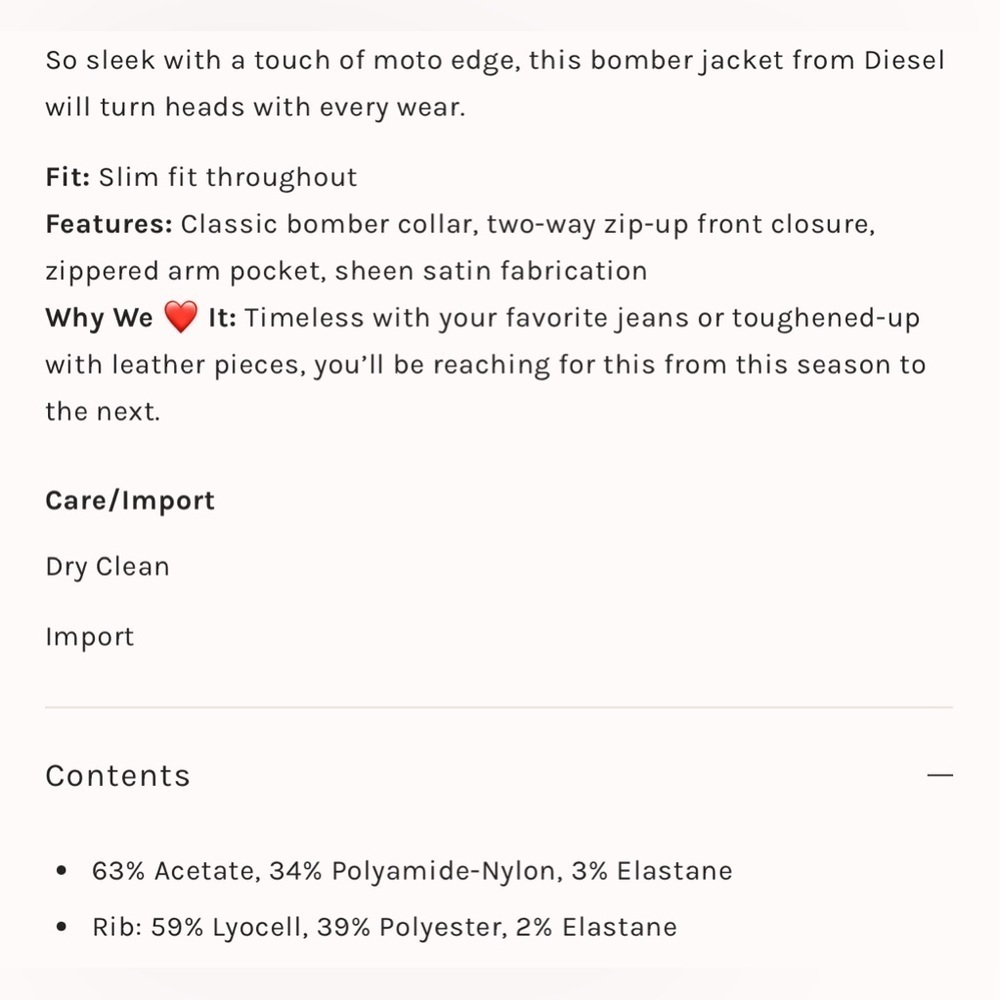This screenshot has height=1000, width=1000.
Task: Click the standalone Import line
Action: (90, 637)
